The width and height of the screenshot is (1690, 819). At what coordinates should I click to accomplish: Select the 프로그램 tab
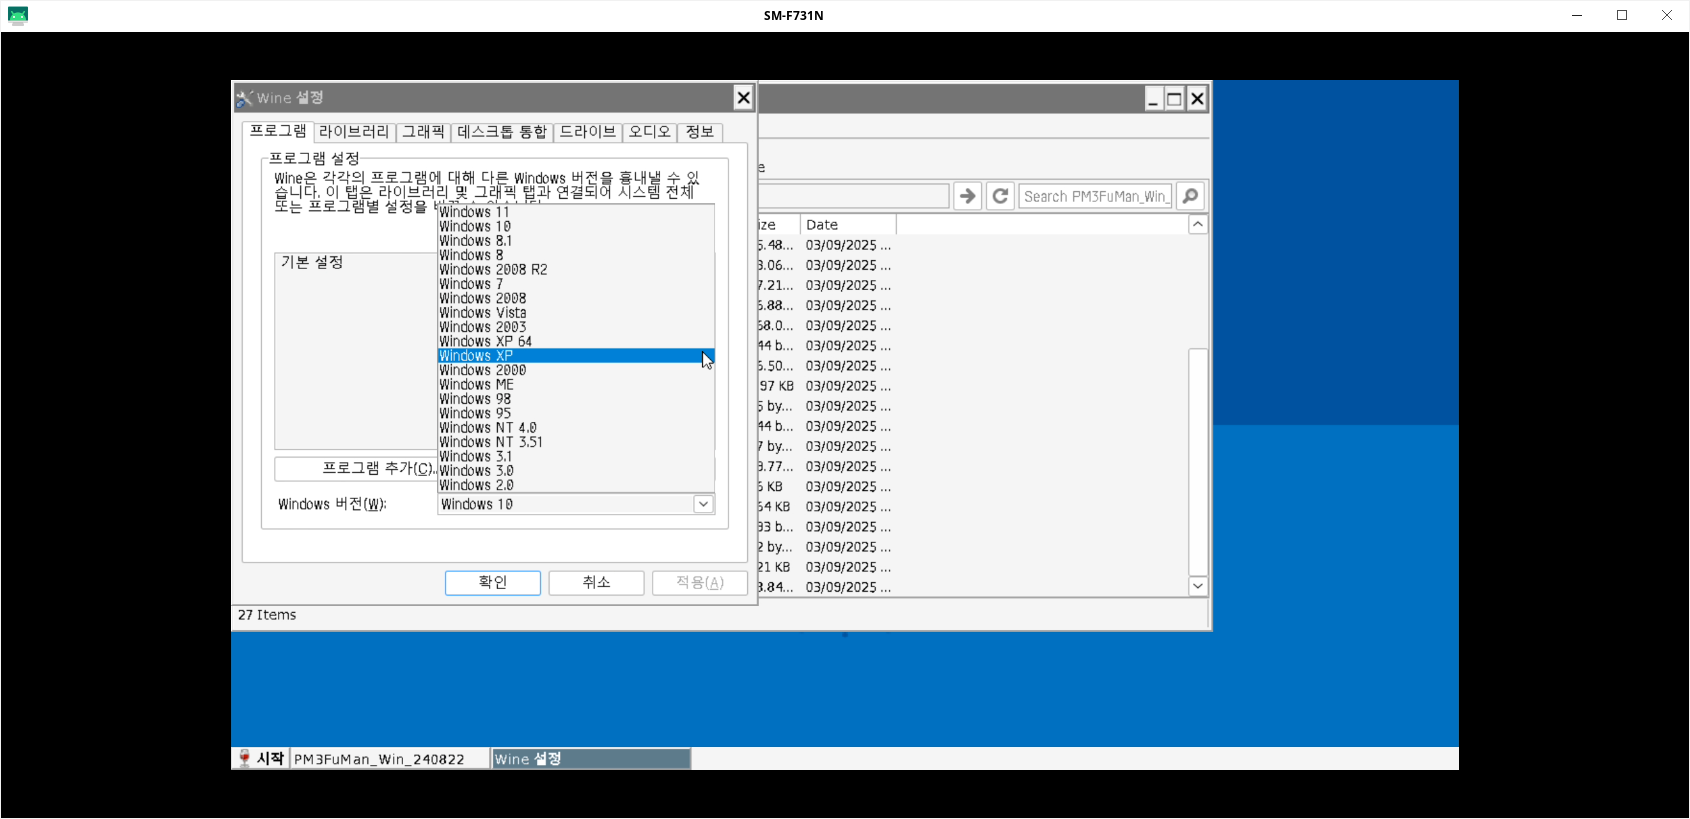[278, 131]
